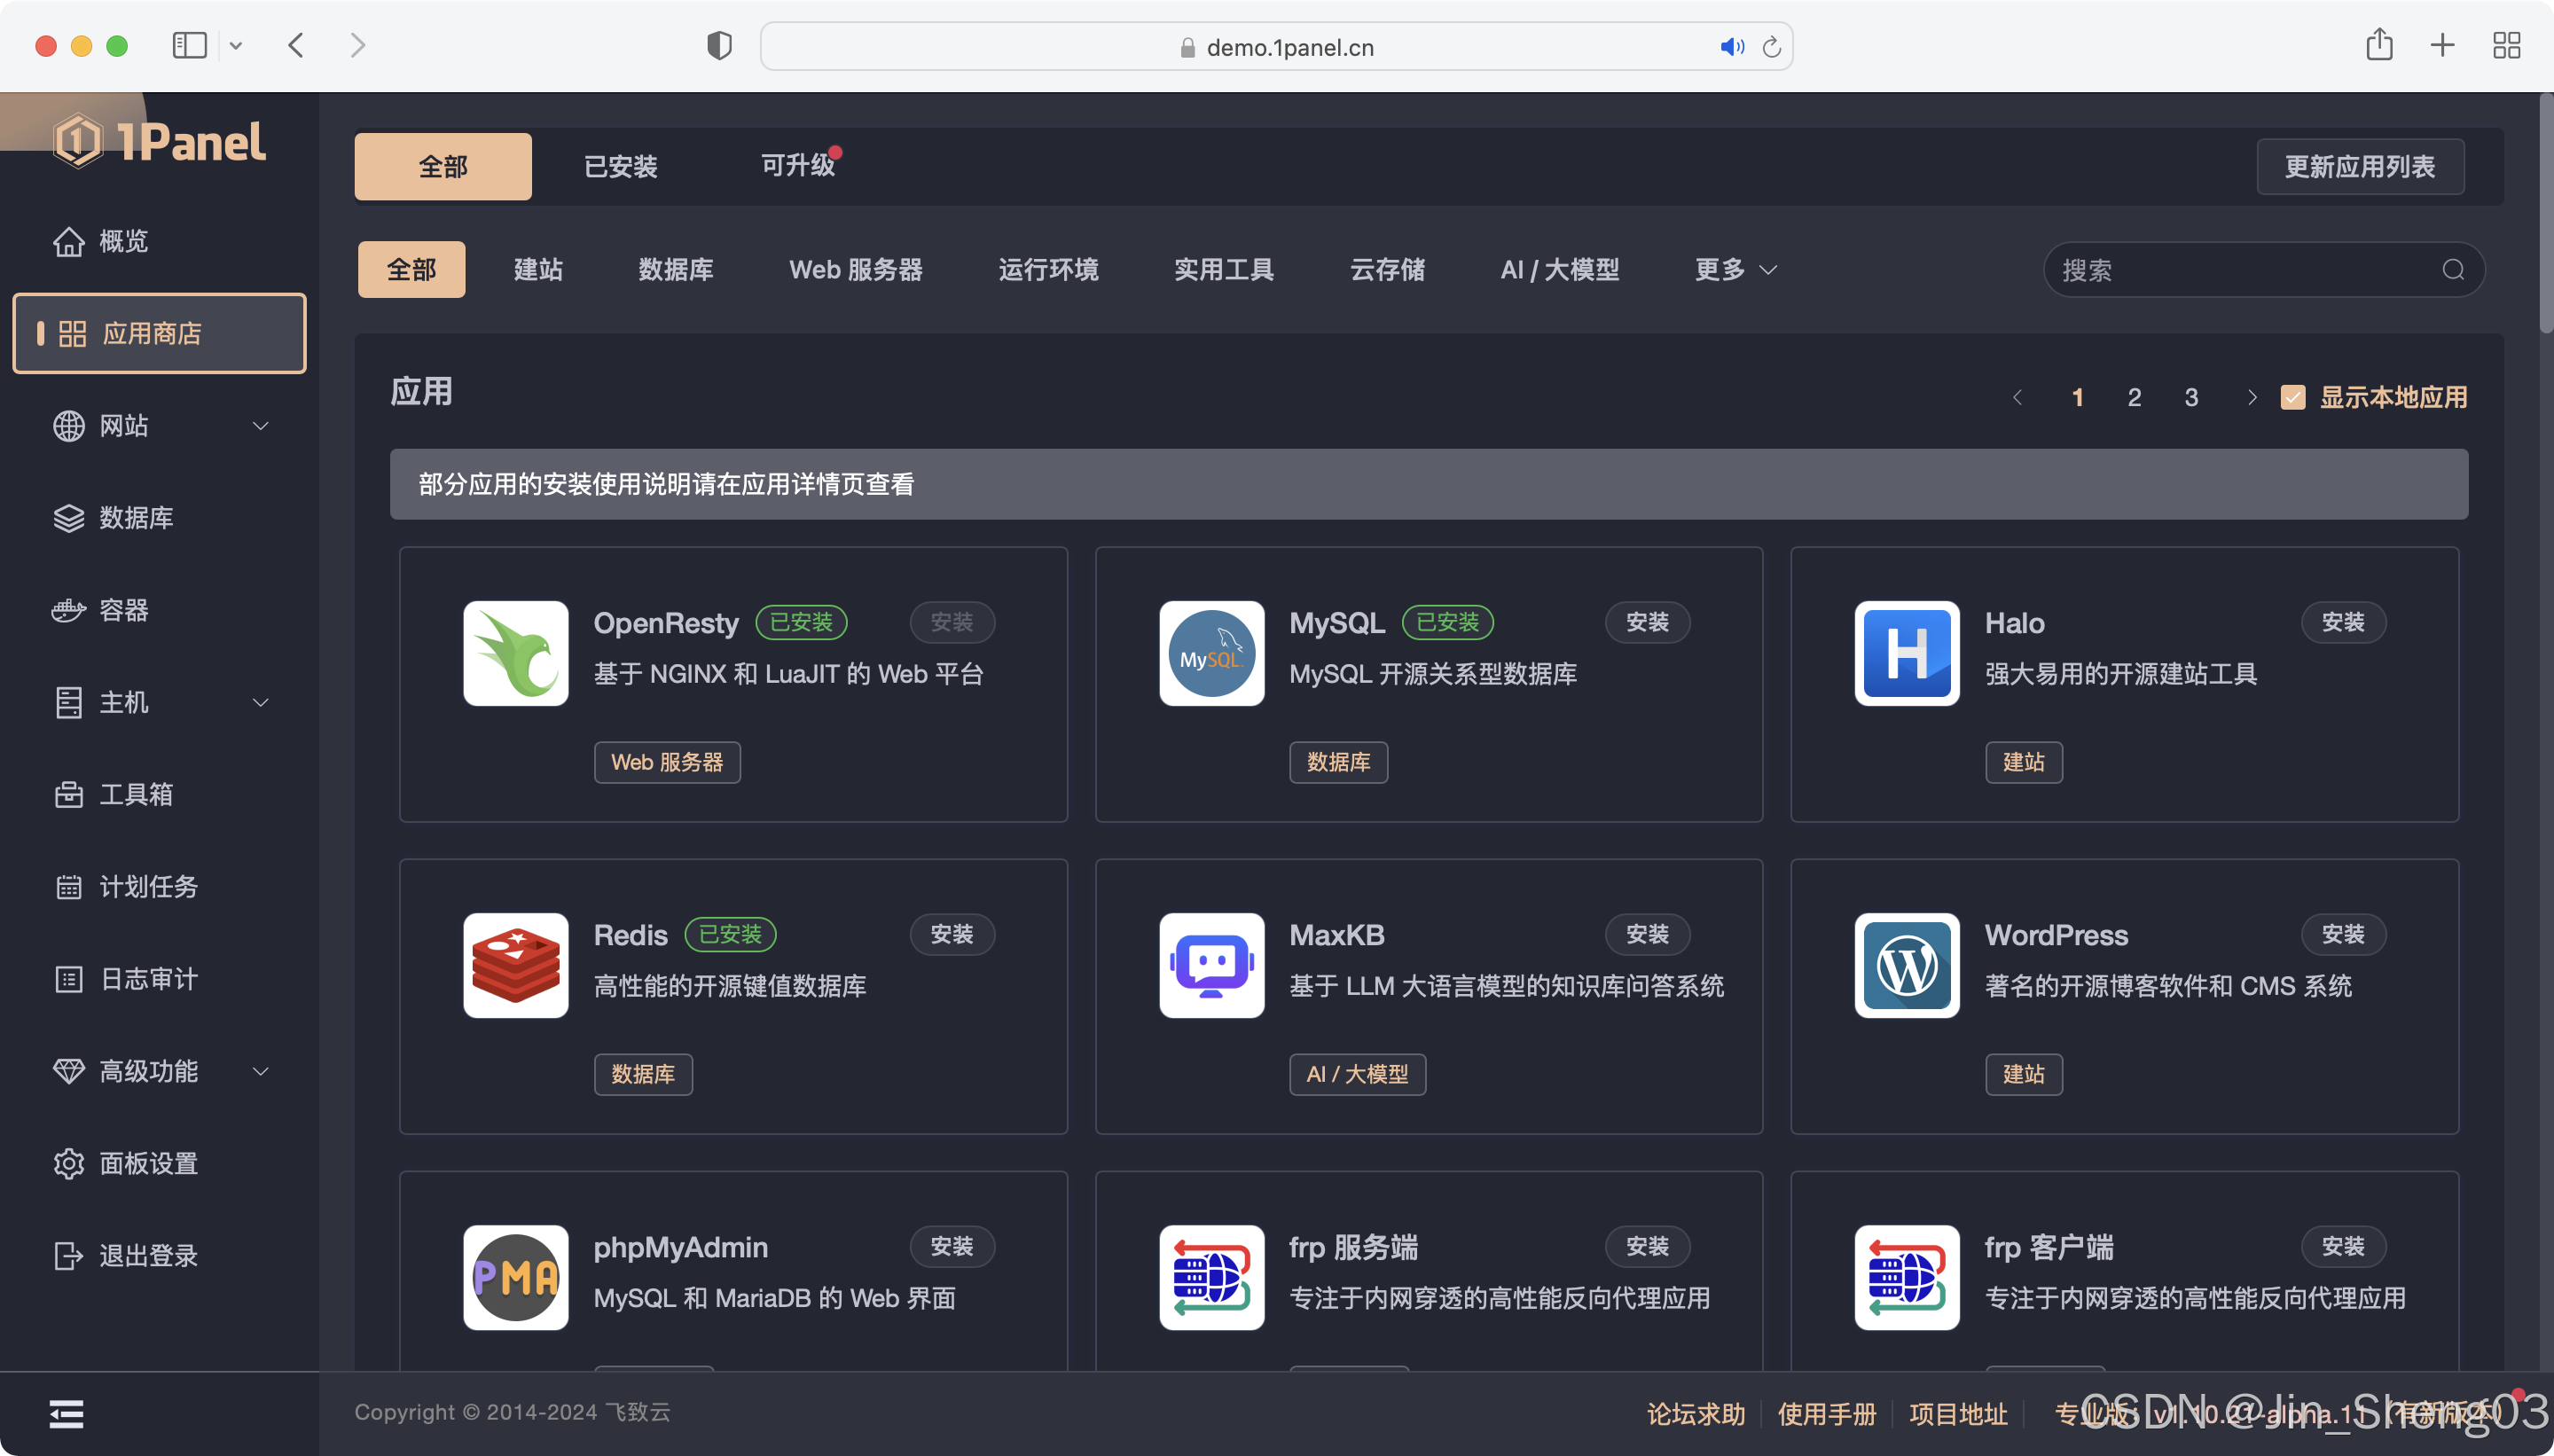Click 安装 button for MySQL
The height and width of the screenshot is (1456, 2554).
pyautogui.click(x=1646, y=622)
